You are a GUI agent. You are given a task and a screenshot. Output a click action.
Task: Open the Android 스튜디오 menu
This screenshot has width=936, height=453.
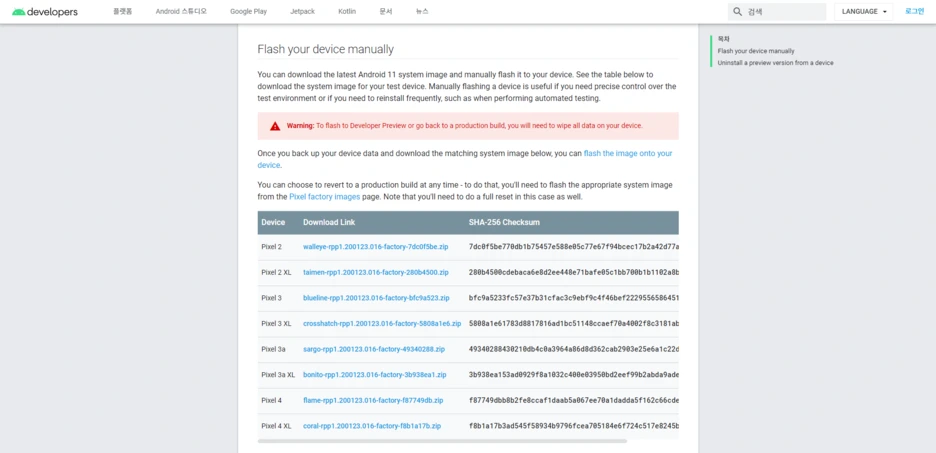coord(181,12)
